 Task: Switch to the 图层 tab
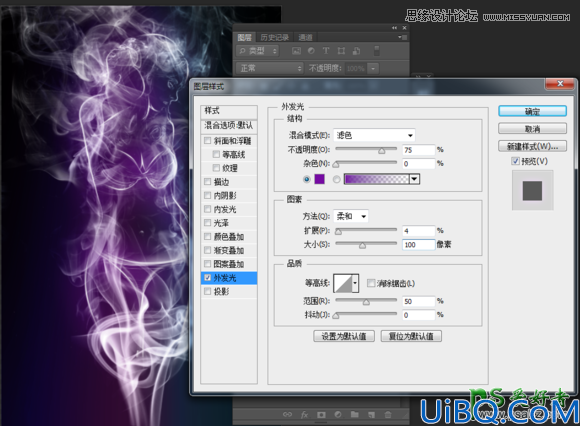(245, 37)
